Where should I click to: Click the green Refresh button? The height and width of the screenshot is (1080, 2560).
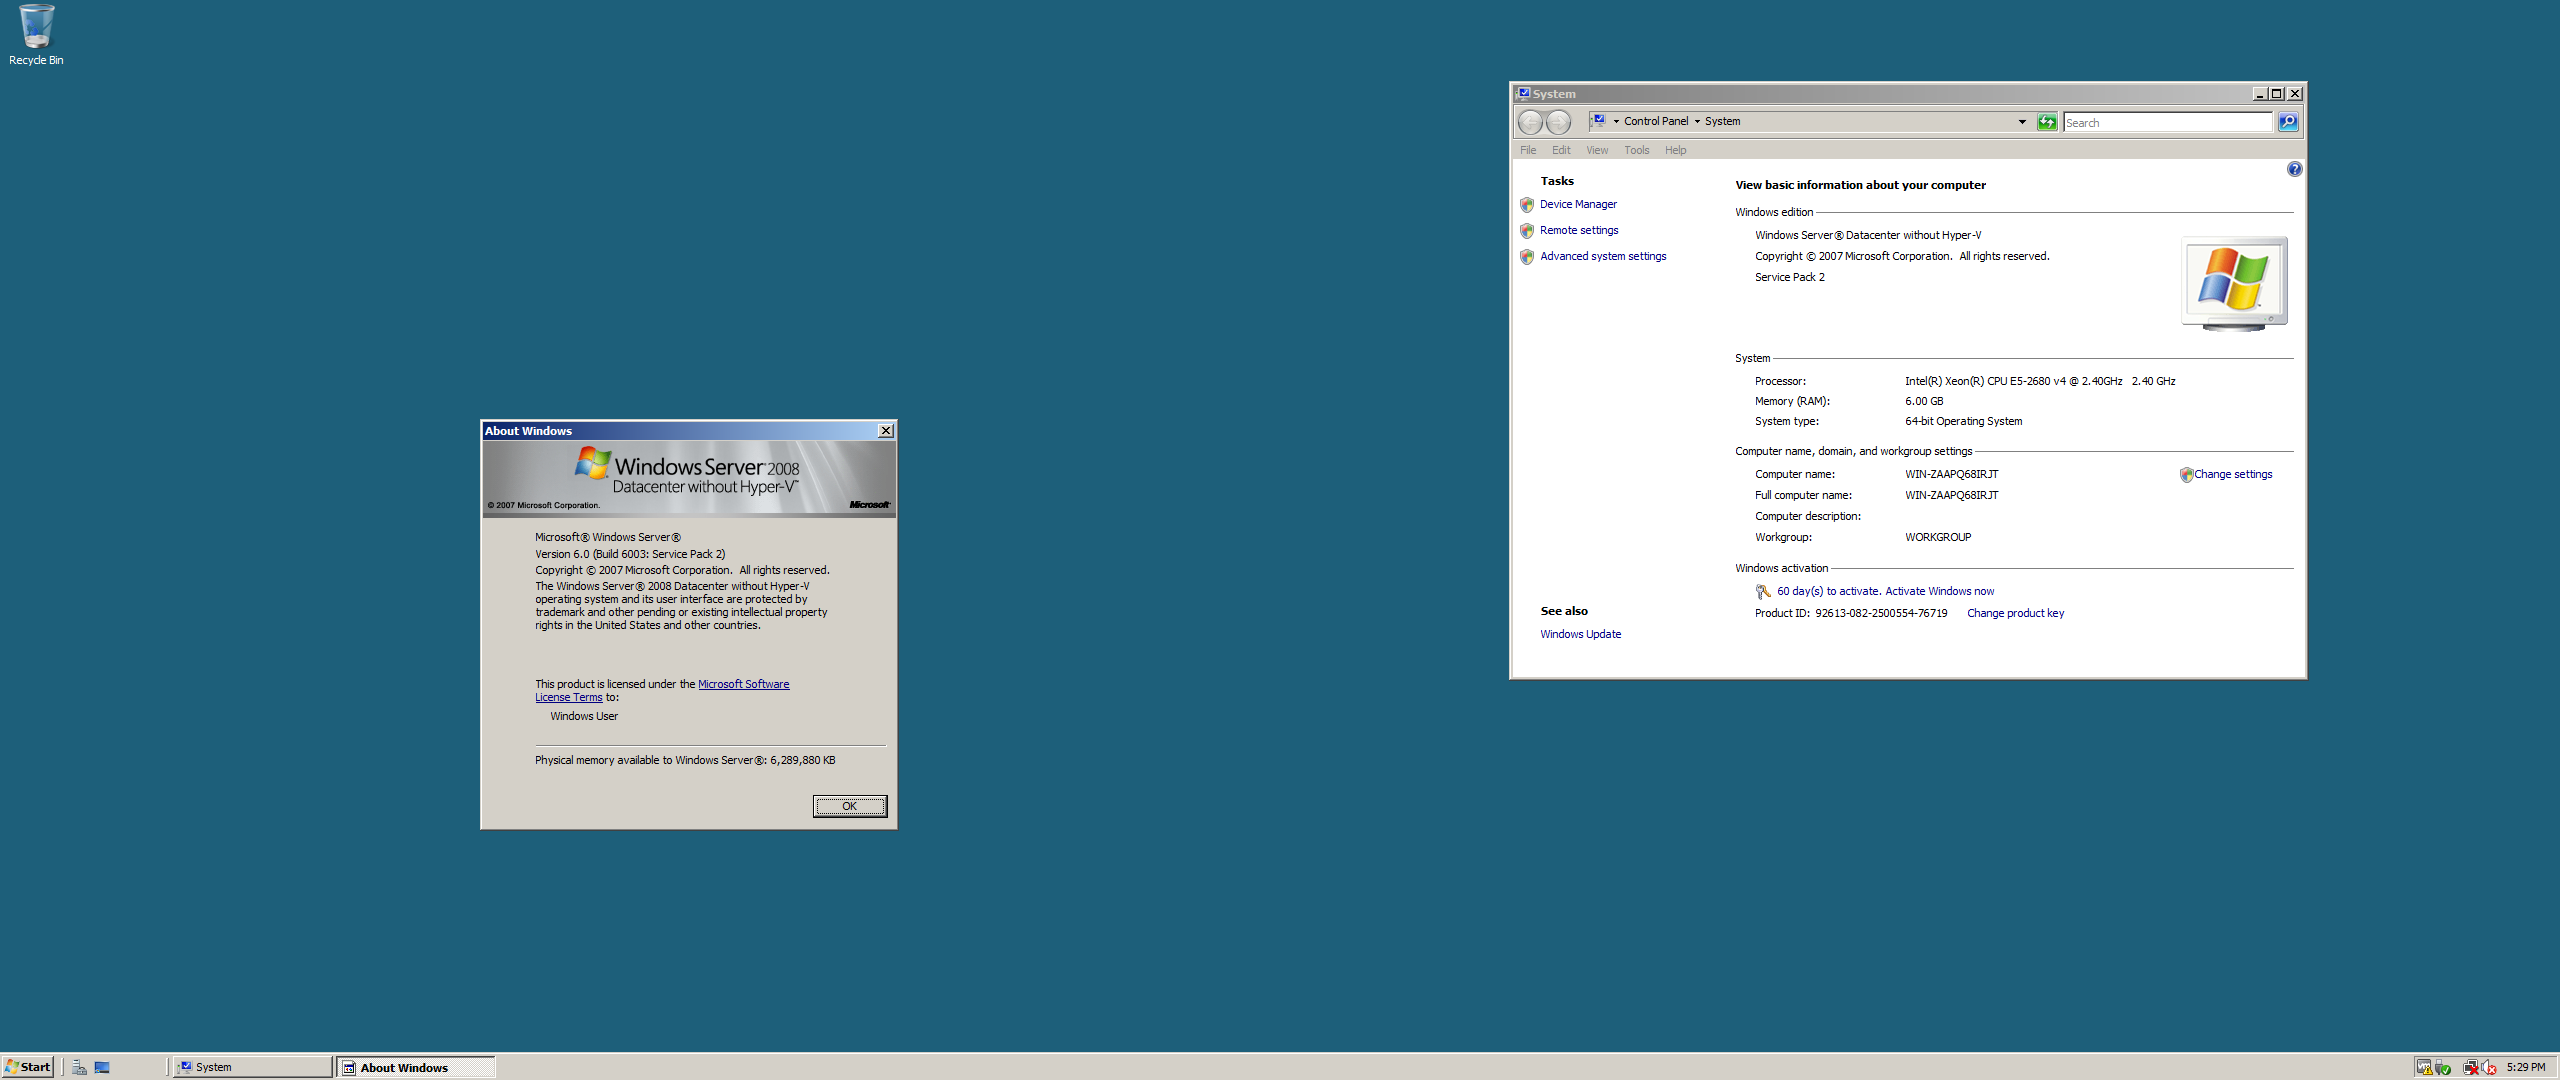[x=2047, y=122]
